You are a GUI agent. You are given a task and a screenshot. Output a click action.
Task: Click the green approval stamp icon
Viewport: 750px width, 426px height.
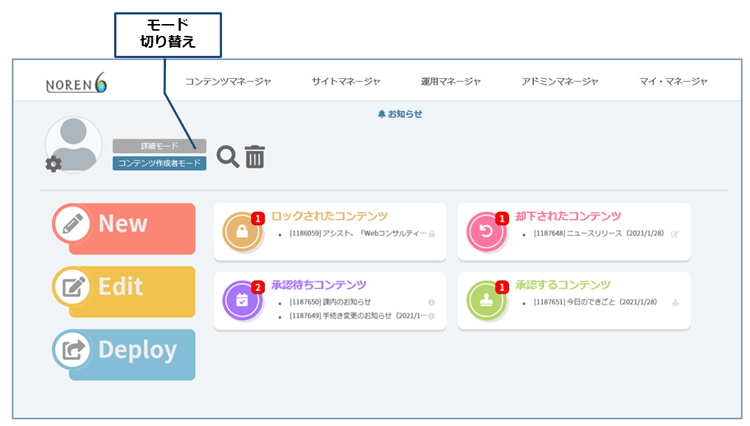(486, 300)
